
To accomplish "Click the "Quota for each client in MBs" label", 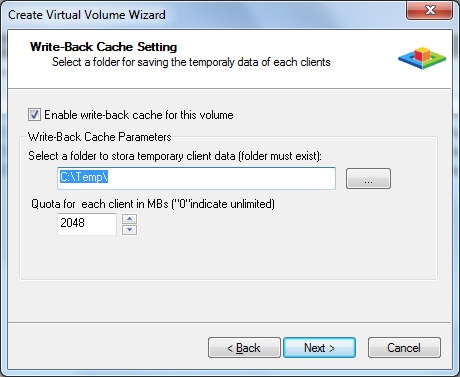I will pyautogui.click(x=153, y=204).
